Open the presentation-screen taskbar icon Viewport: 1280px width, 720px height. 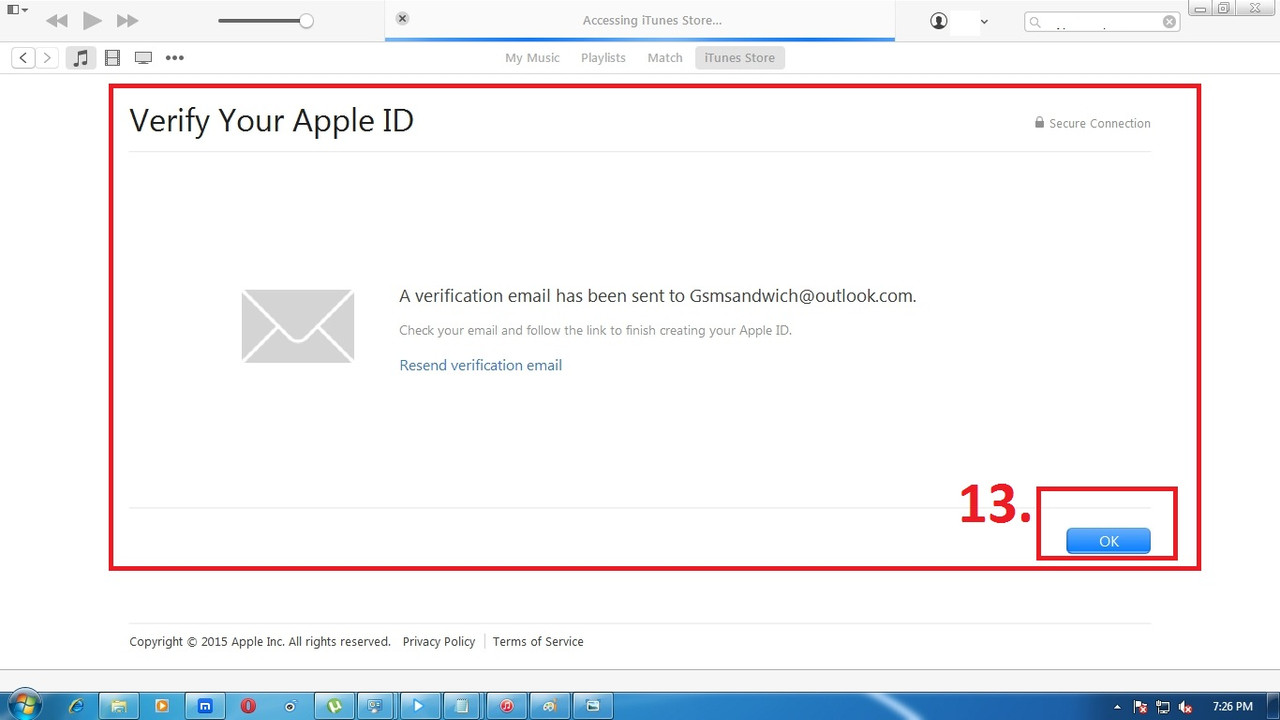pyautogui.click(x=376, y=706)
